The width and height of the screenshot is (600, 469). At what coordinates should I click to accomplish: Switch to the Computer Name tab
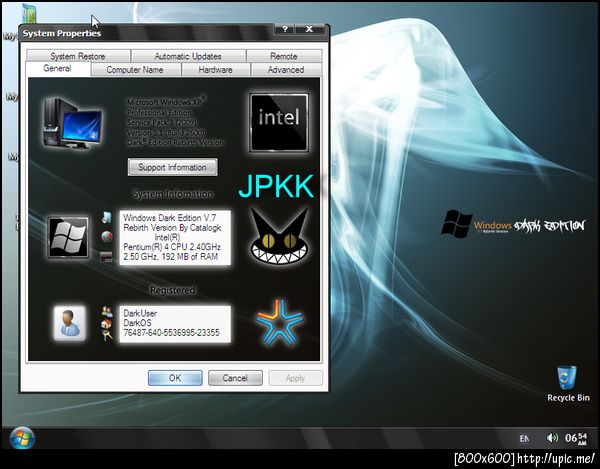pos(135,70)
